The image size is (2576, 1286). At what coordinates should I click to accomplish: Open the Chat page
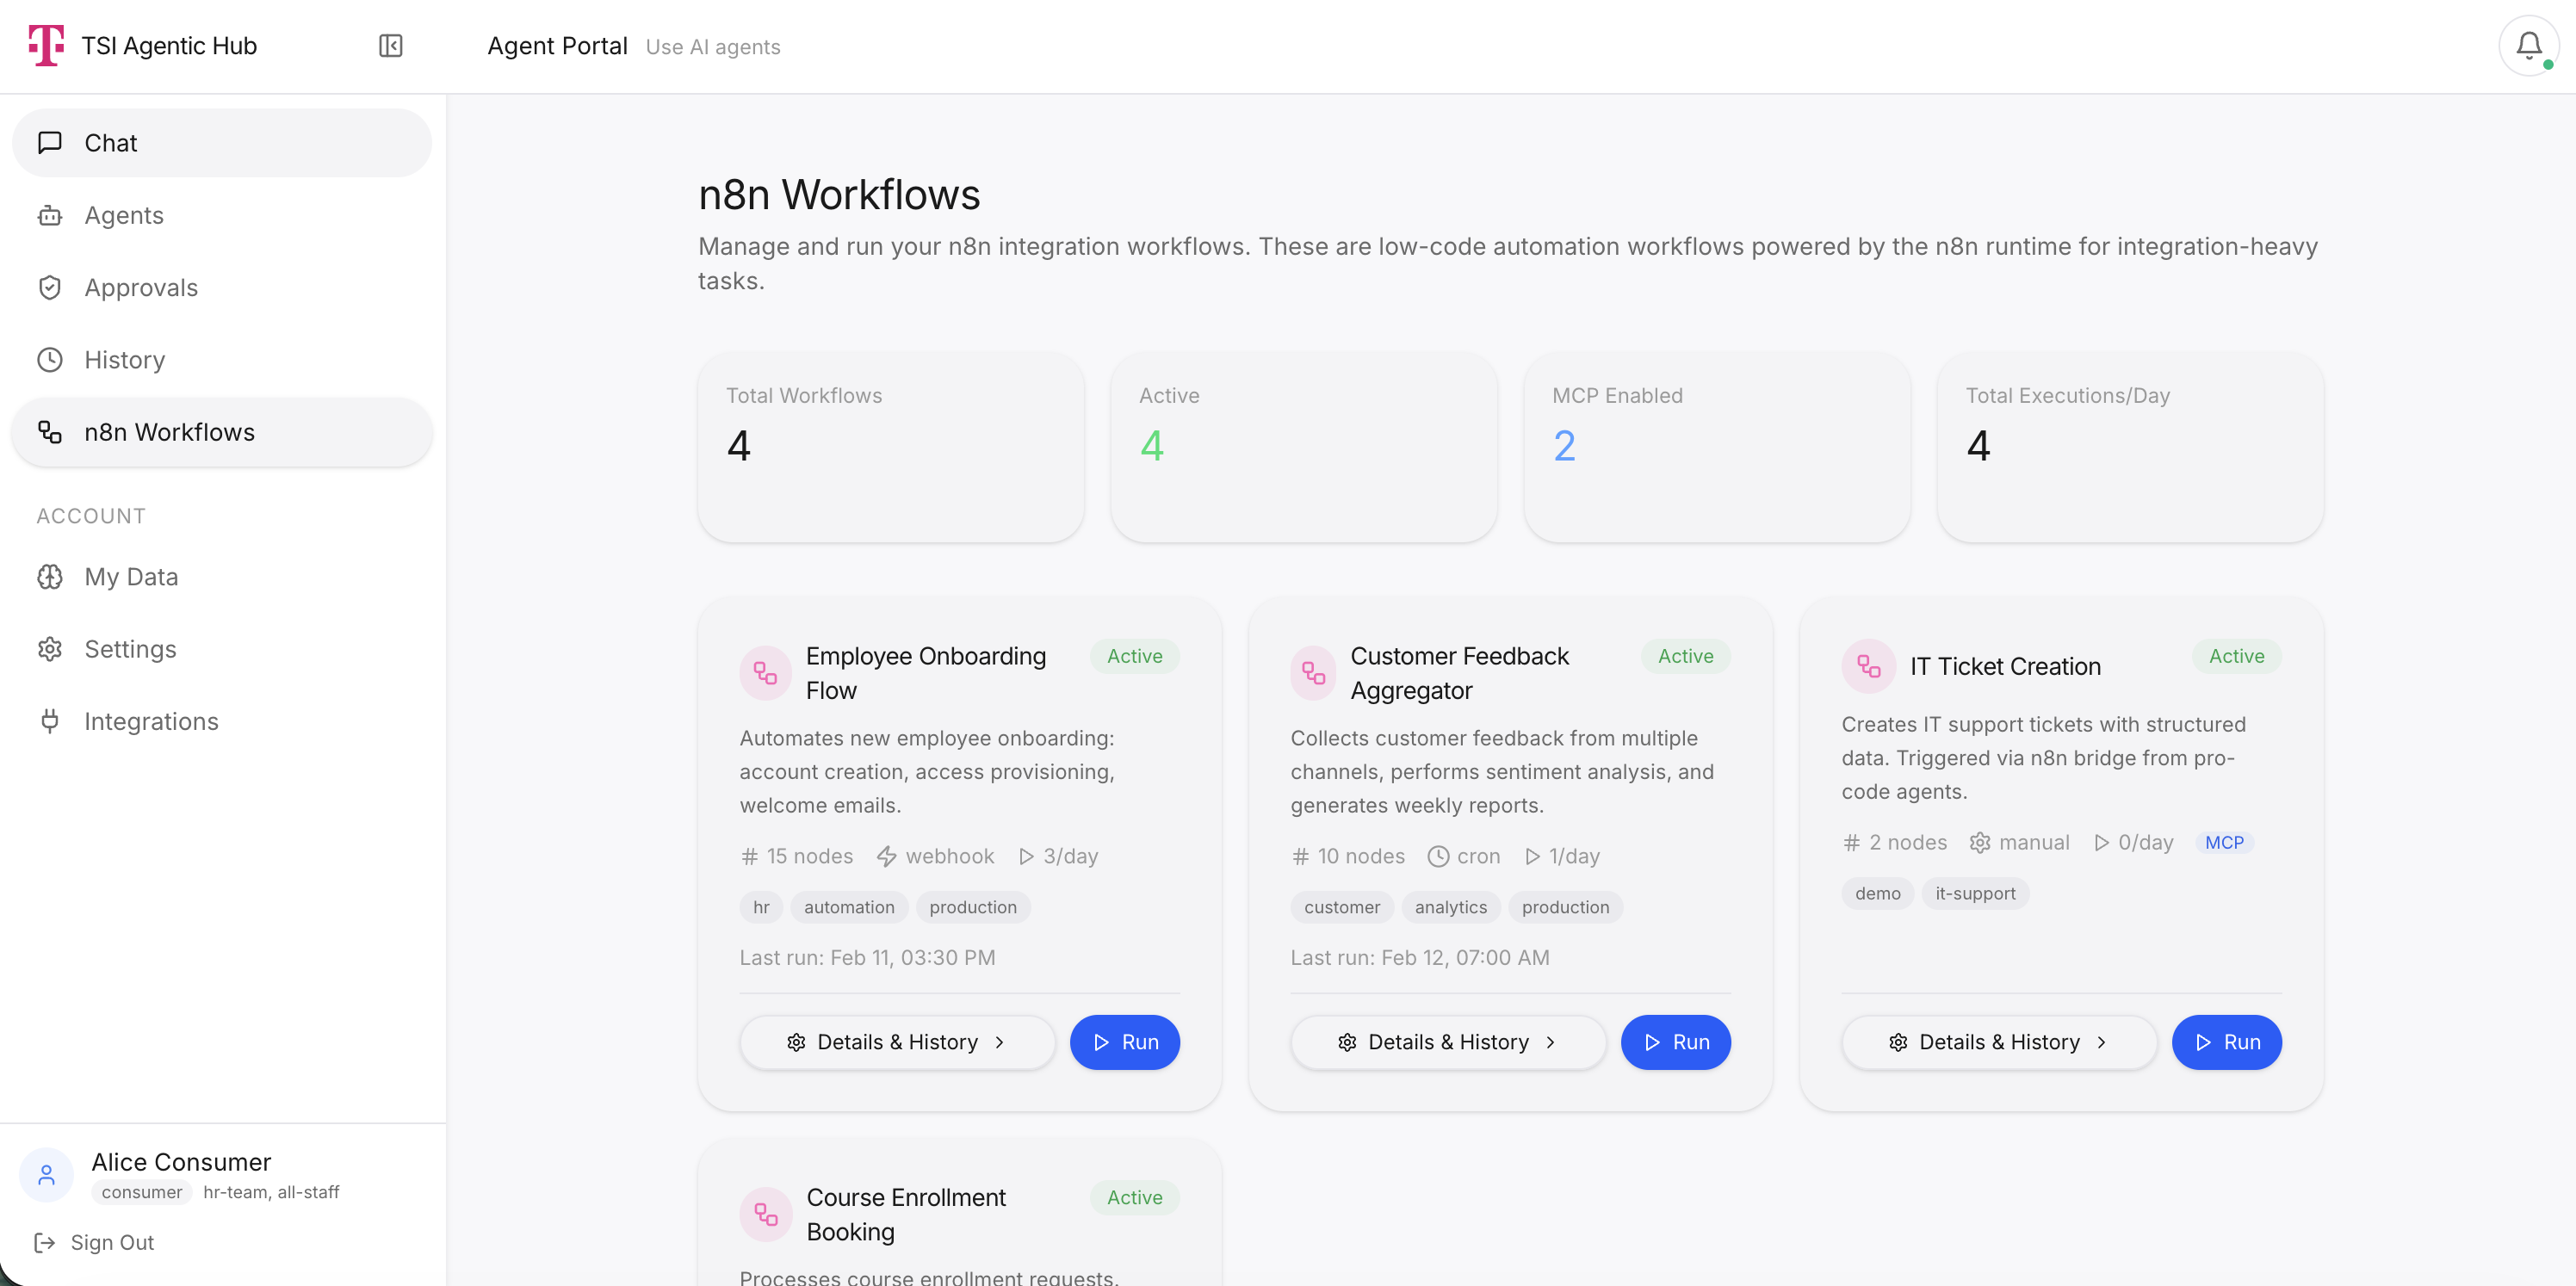pos(222,143)
